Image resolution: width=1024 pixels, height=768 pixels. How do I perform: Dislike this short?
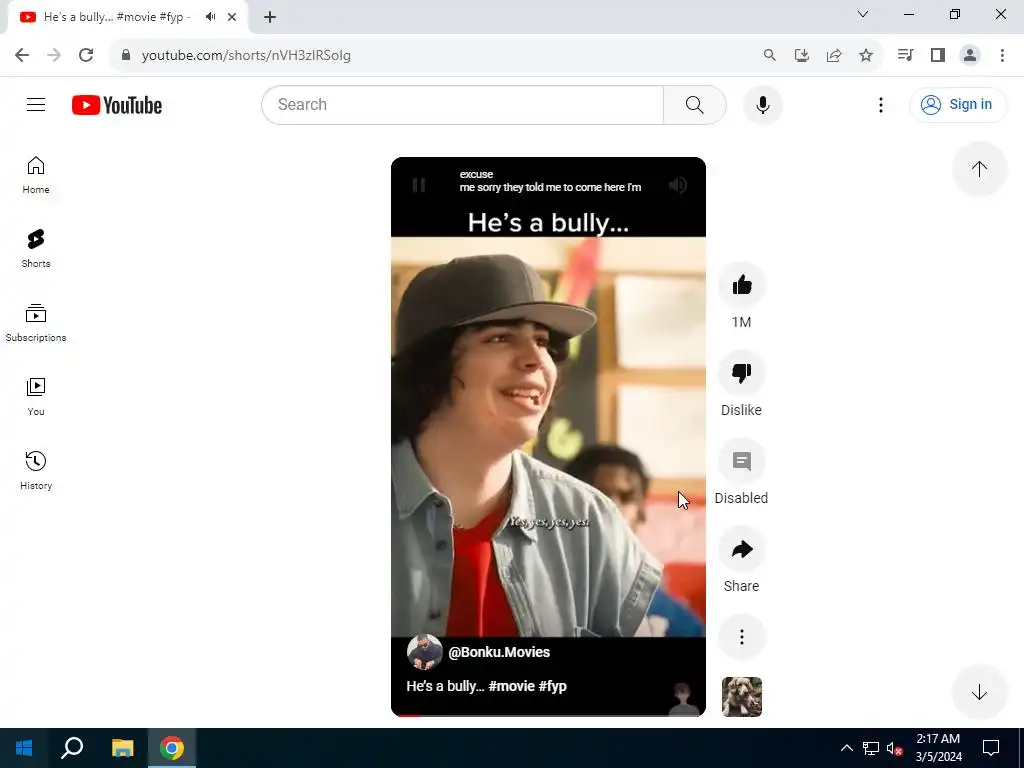coord(742,373)
